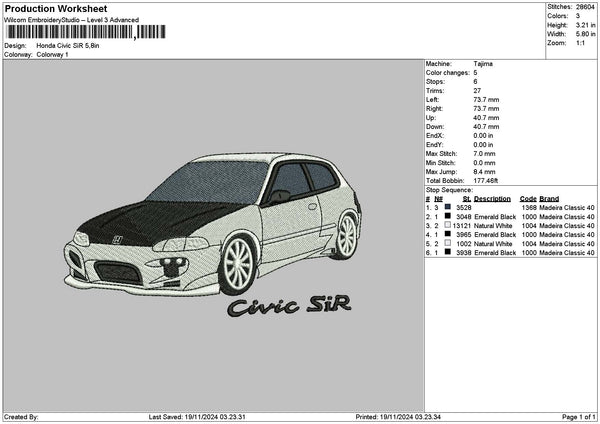Click the Min Stitch value '0.0 mm'
Screen dimensions: 600x424
tap(484, 163)
